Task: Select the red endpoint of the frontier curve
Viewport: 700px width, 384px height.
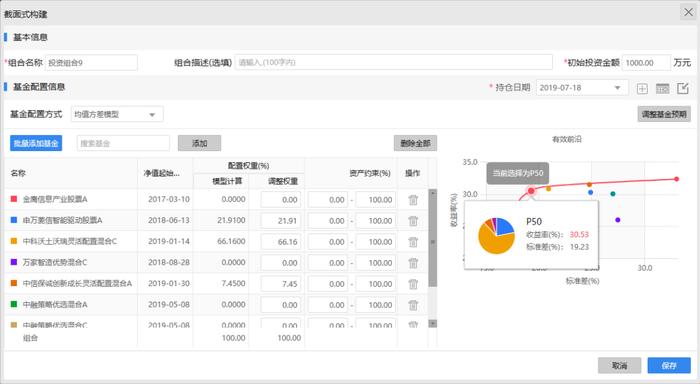Action: pos(677,179)
